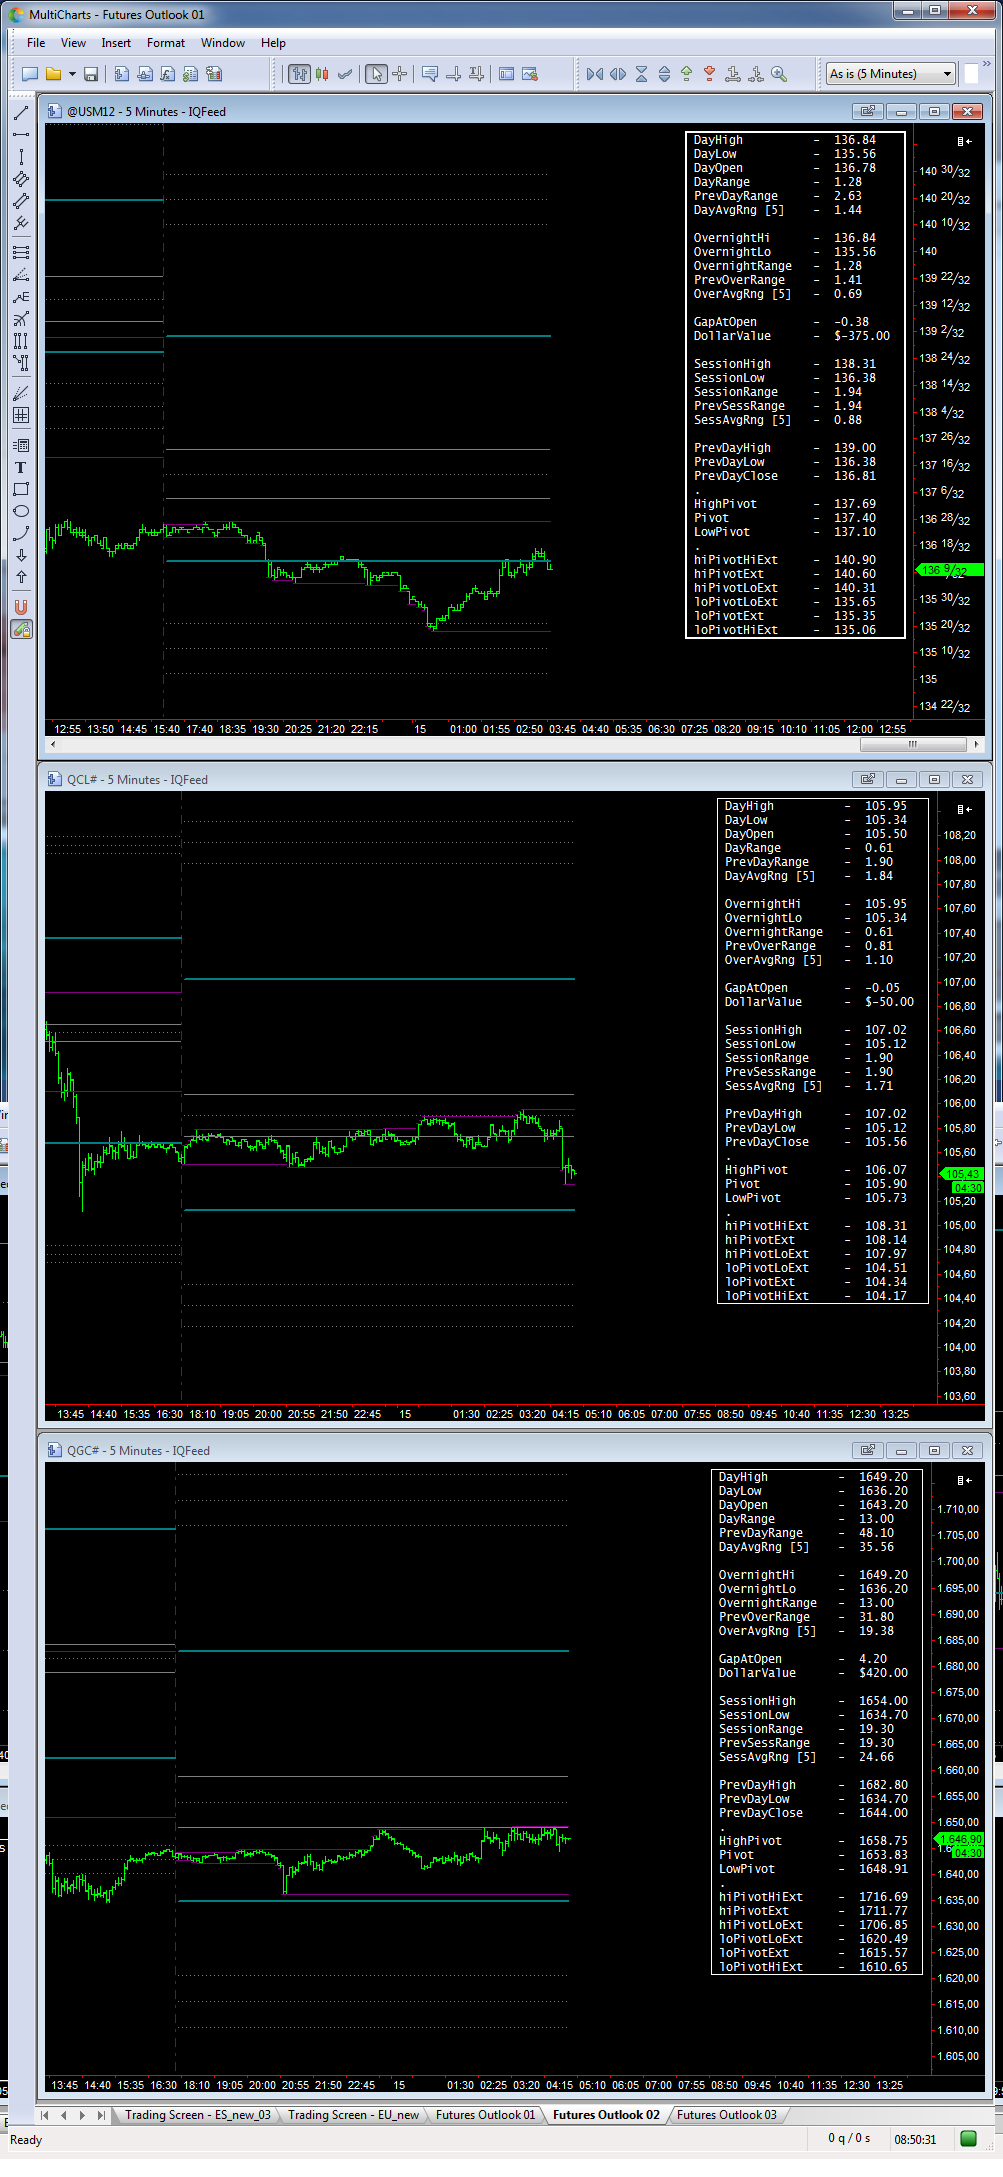Select the Ellipse drawing tool
The height and width of the screenshot is (2177, 1003).
click(20, 511)
